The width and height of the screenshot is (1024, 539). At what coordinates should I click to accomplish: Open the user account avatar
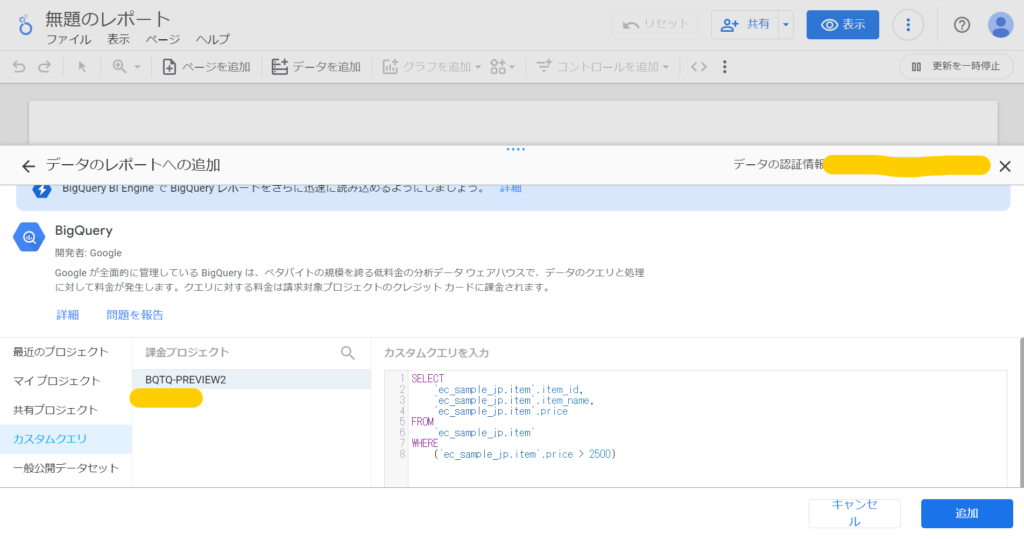click(1000, 25)
